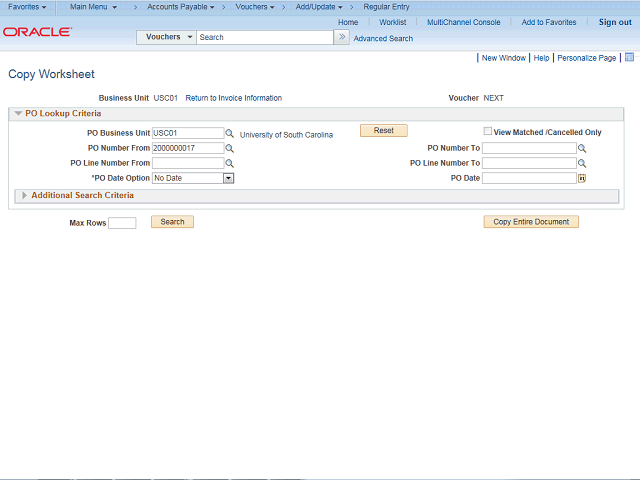This screenshot has height=480, width=640.
Task: Open Add/Update breadcrumb menu
Action: pyautogui.click(x=319, y=7)
